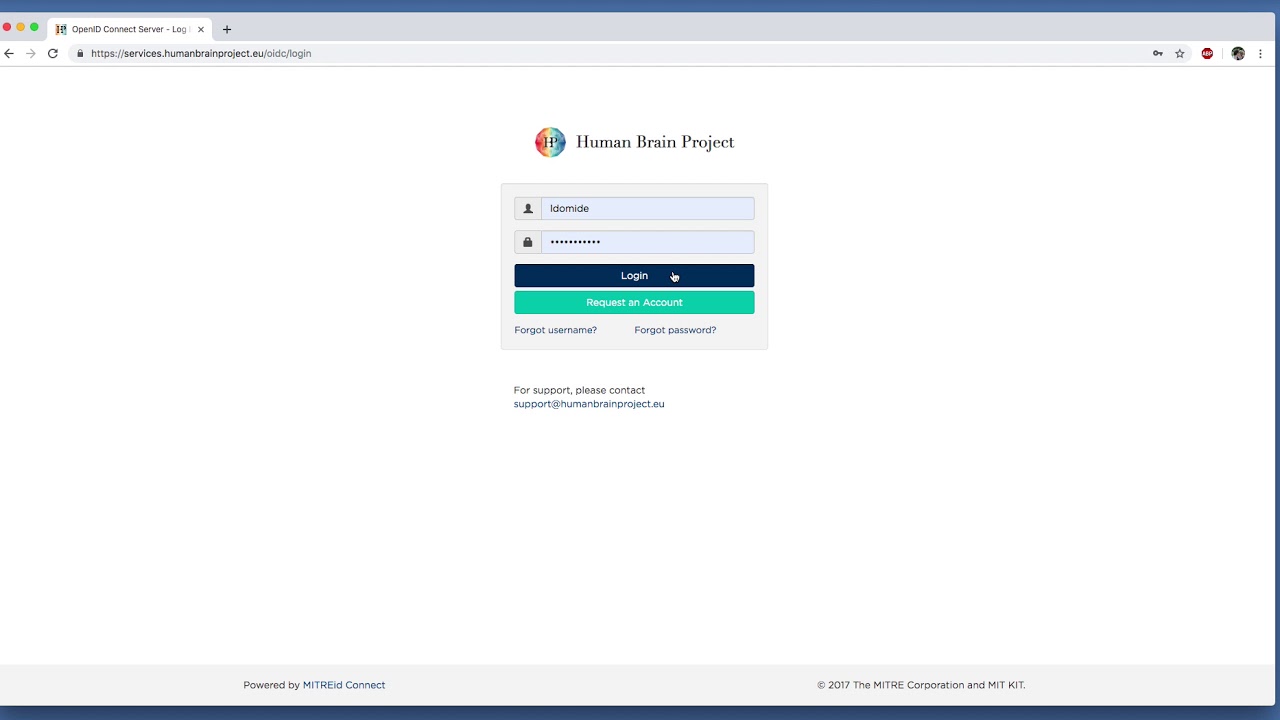
Task: Click the yellow minimize window button
Action: 20,28
